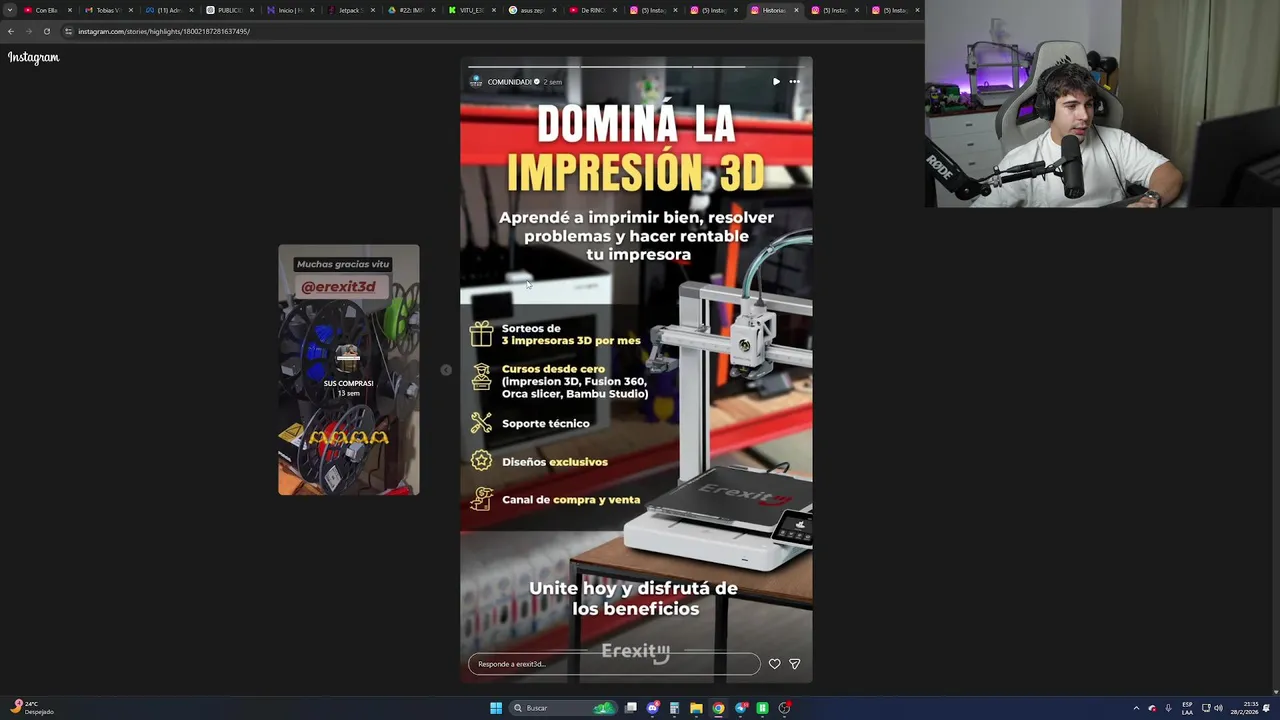This screenshot has height=720, width=1280.
Task: Like the story with the heart icon
Action: pyautogui.click(x=774, y=664)
